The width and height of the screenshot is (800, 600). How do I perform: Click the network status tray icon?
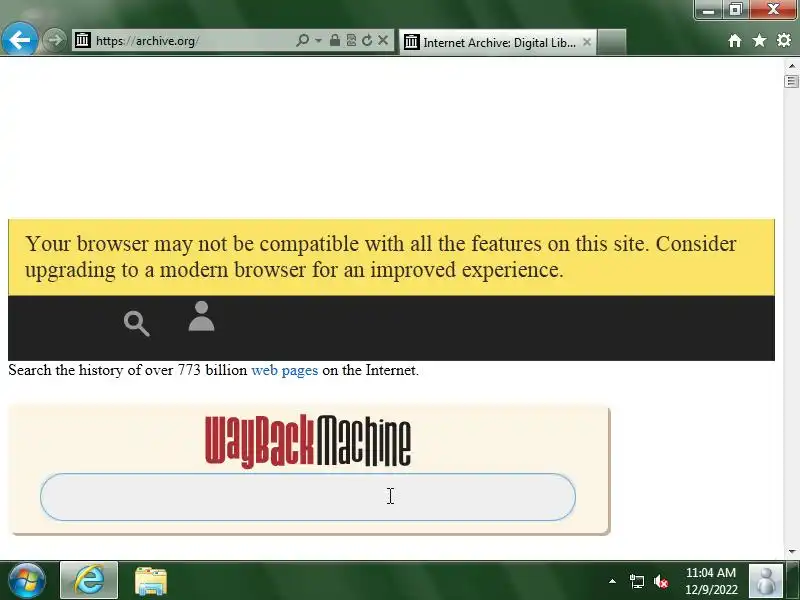point(636,581)
